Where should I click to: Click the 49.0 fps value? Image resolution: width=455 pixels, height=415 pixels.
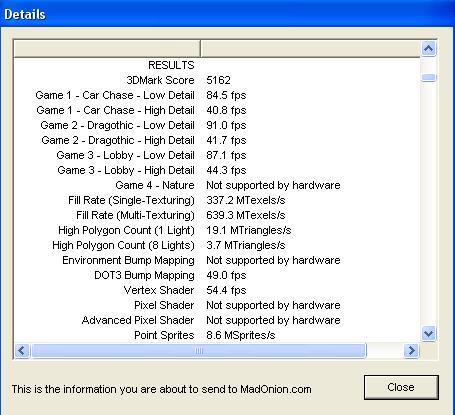226,275
